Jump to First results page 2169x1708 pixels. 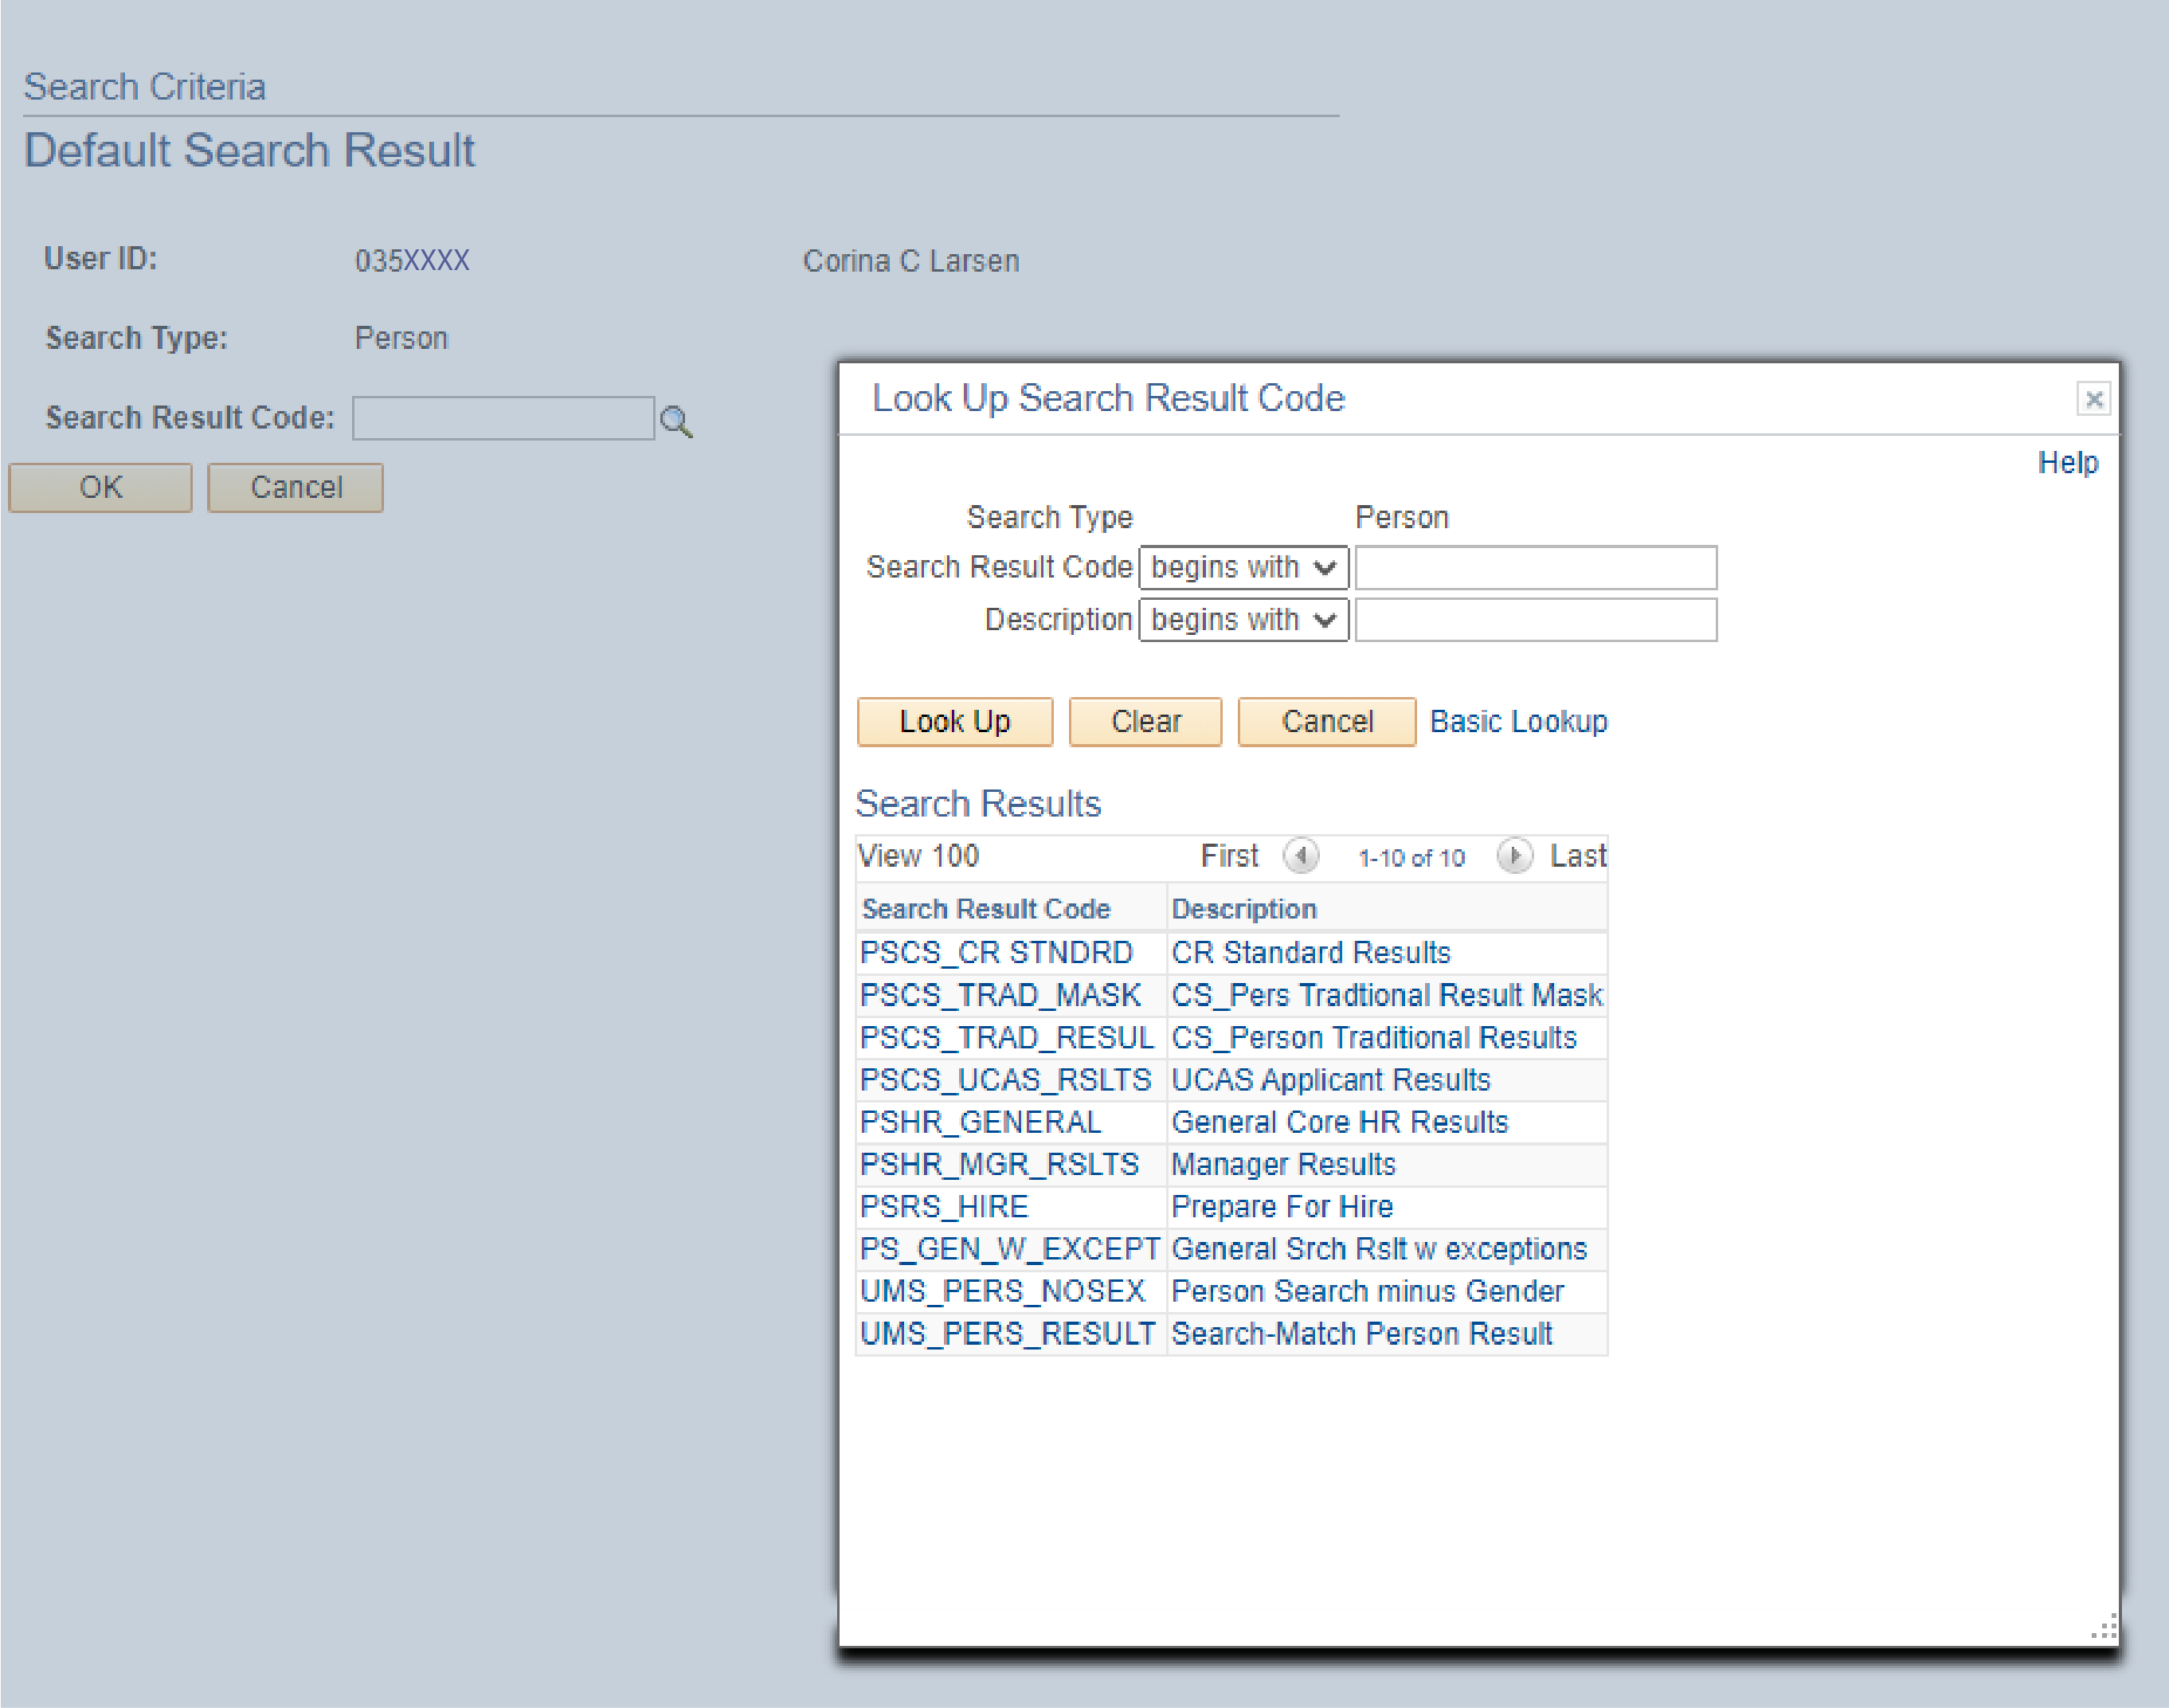tap(1229, 856)
